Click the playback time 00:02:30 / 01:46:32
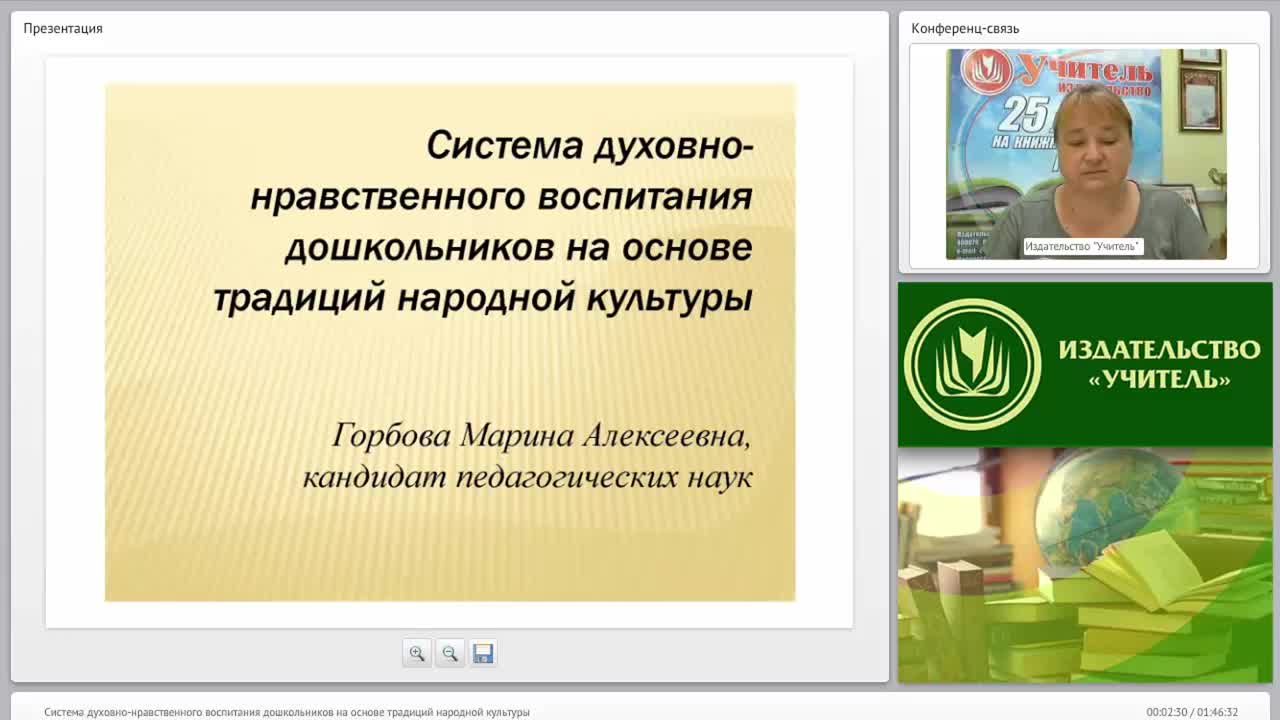This screenshot has height=720, width=1280. (x=1192, y=712)
